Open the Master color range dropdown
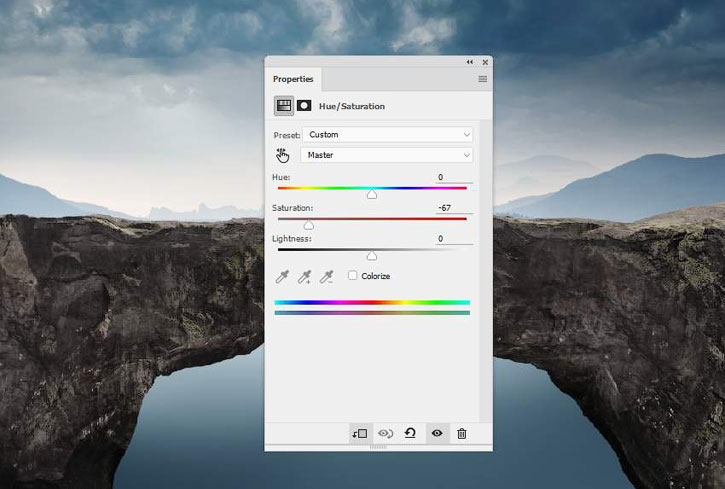Screen dimensions: 725x489 point(386,155)
